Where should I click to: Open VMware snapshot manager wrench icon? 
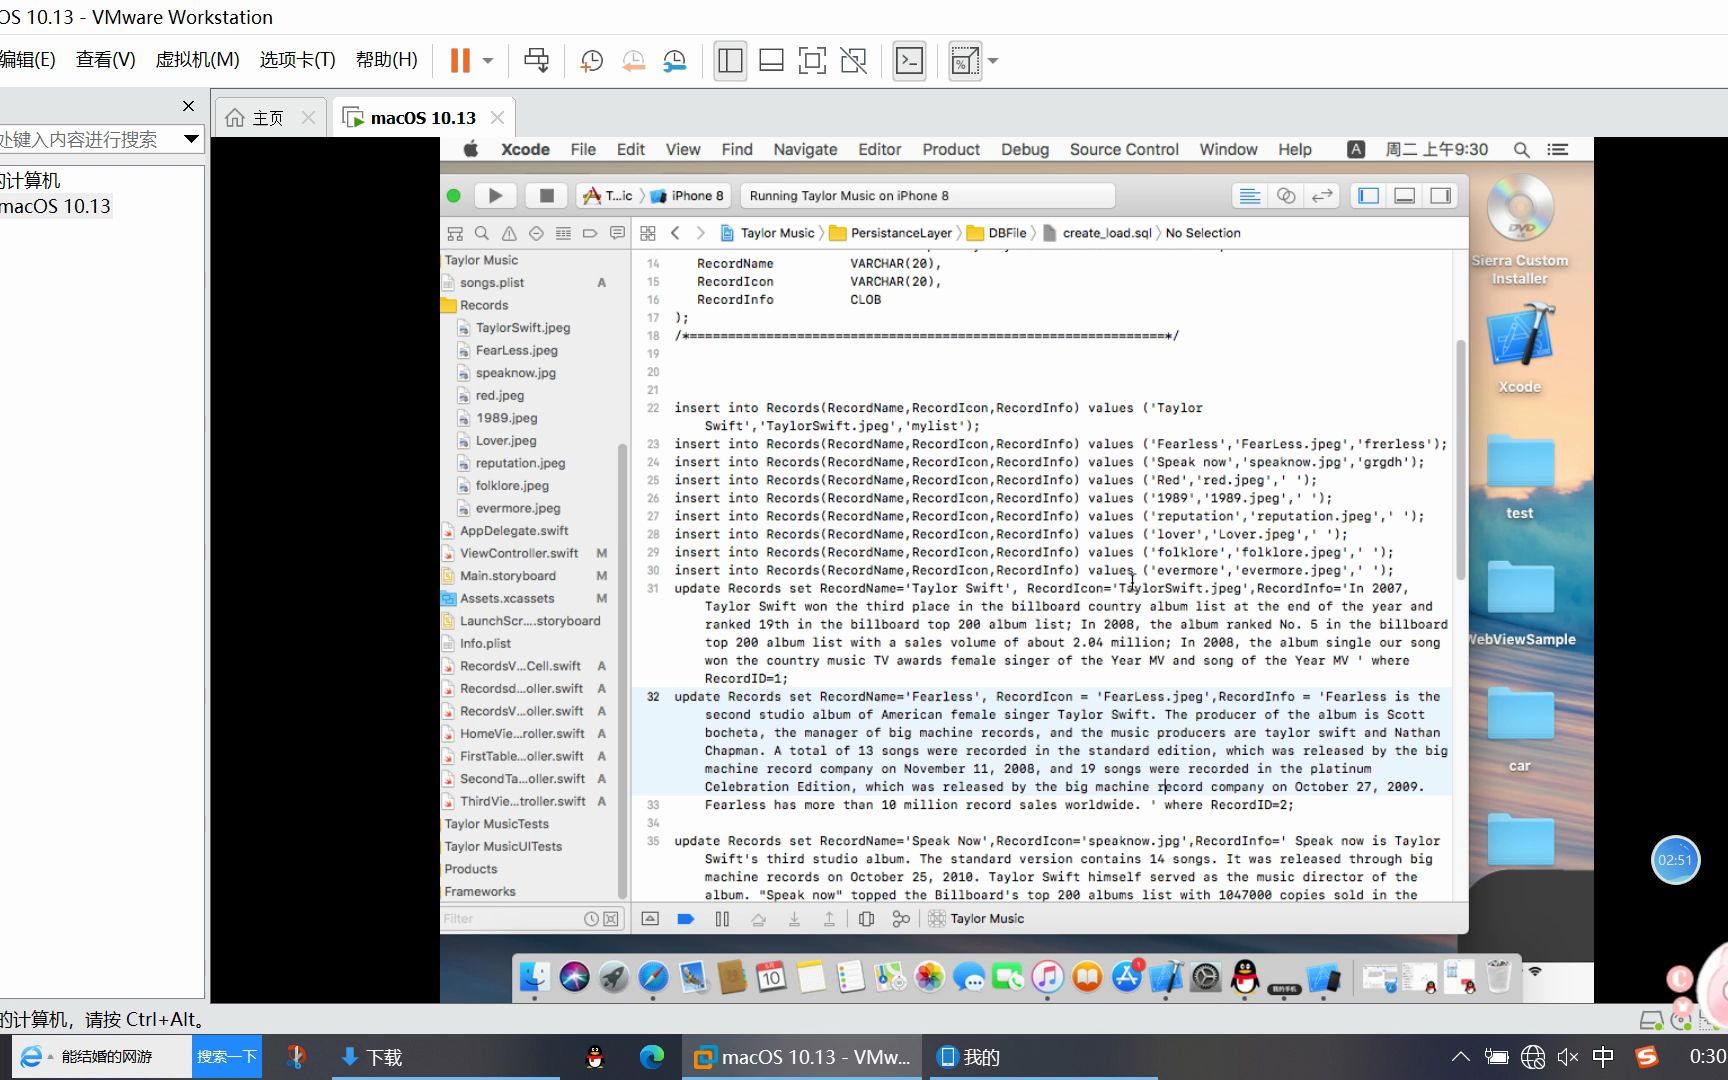click(x=675, y=61)
